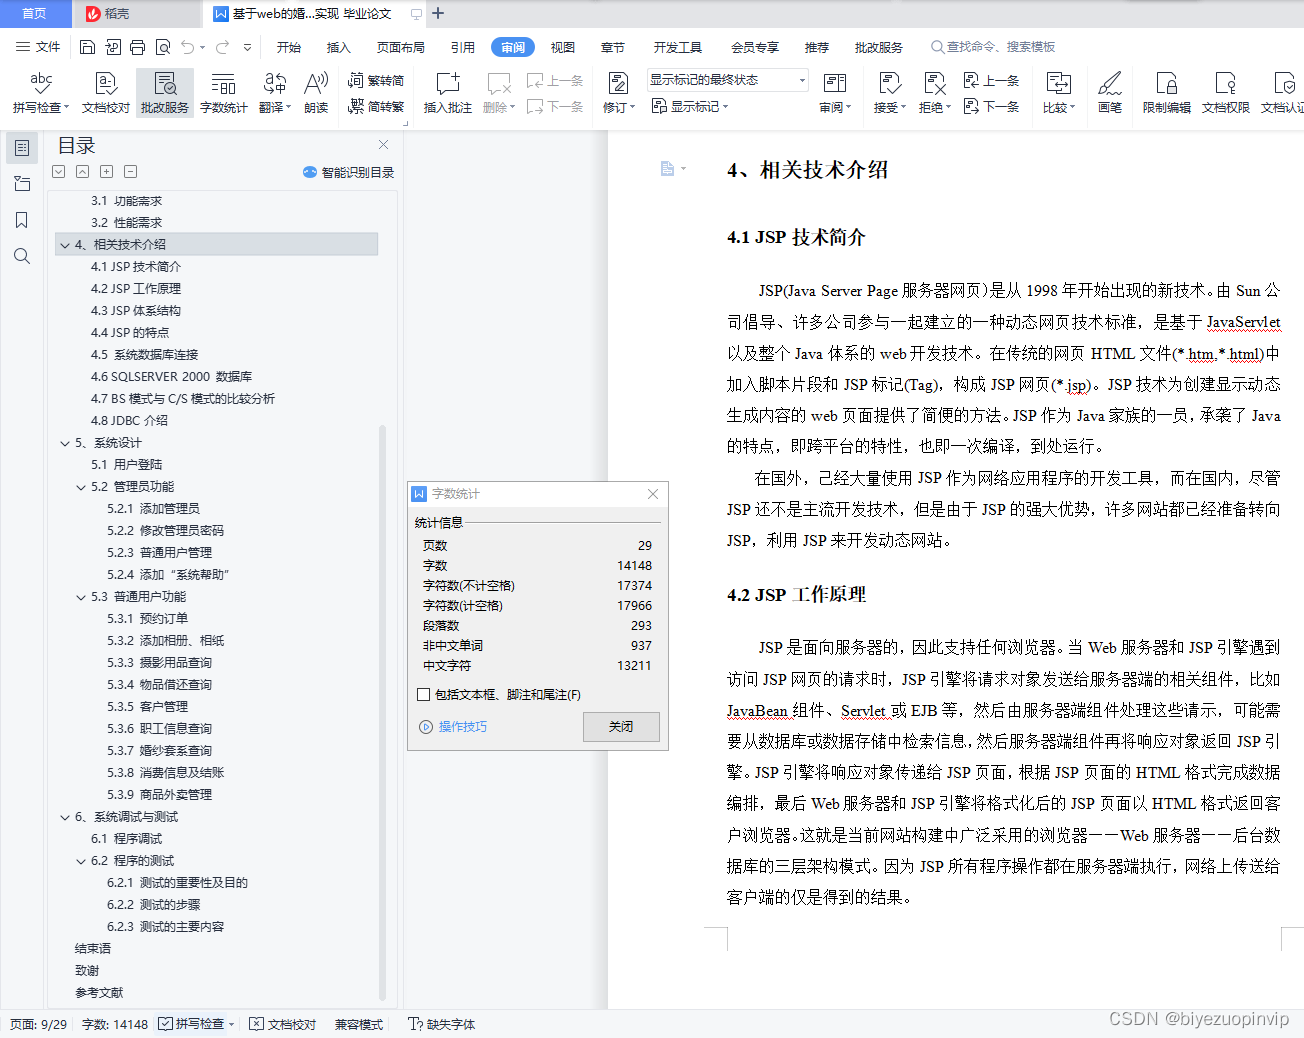Click 兼容模式 in the status bar
The image size is (1304, 1038).
tap(359, 1024)
